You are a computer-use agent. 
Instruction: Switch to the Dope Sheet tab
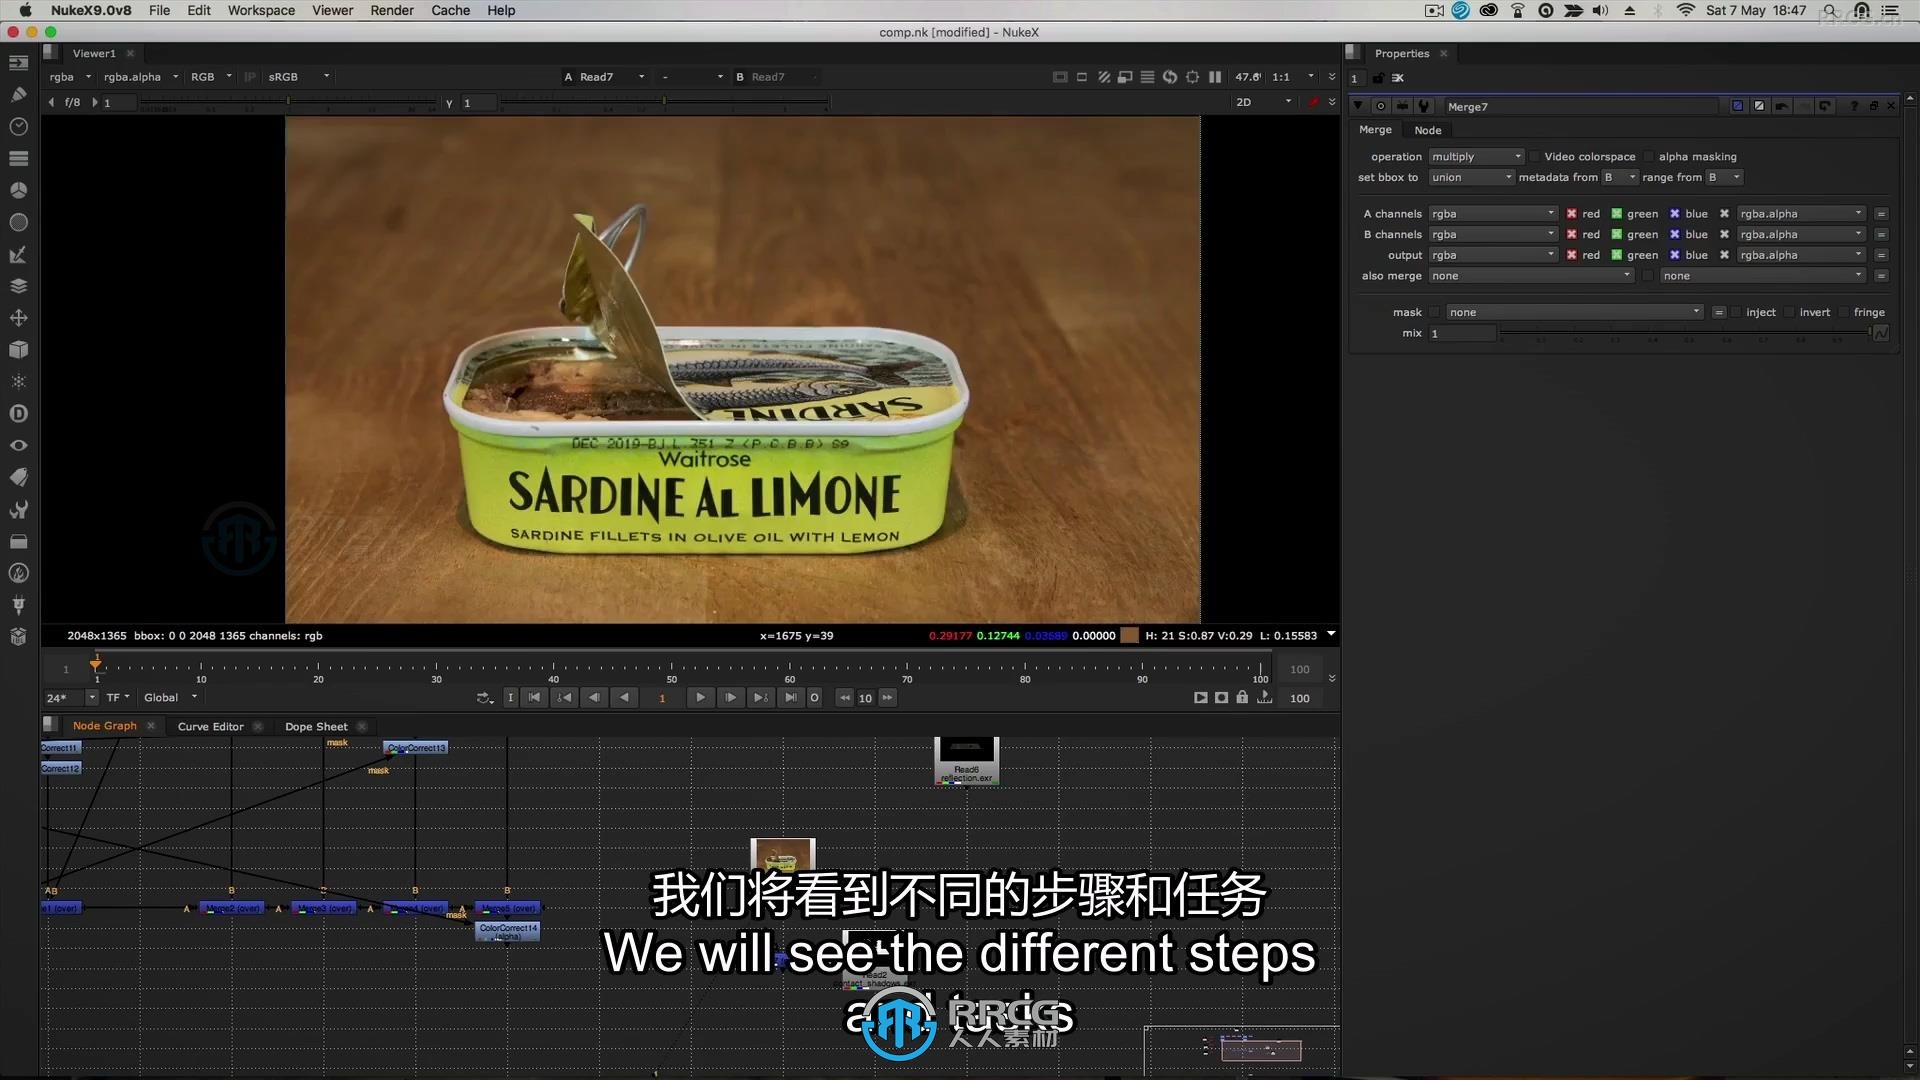point(316,727)
